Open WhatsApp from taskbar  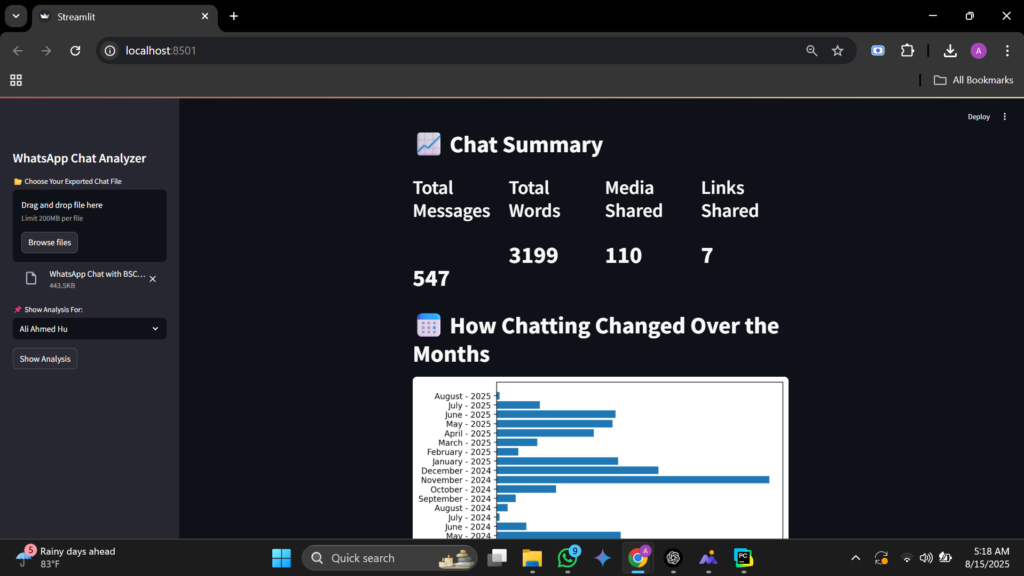pos(568,558)
